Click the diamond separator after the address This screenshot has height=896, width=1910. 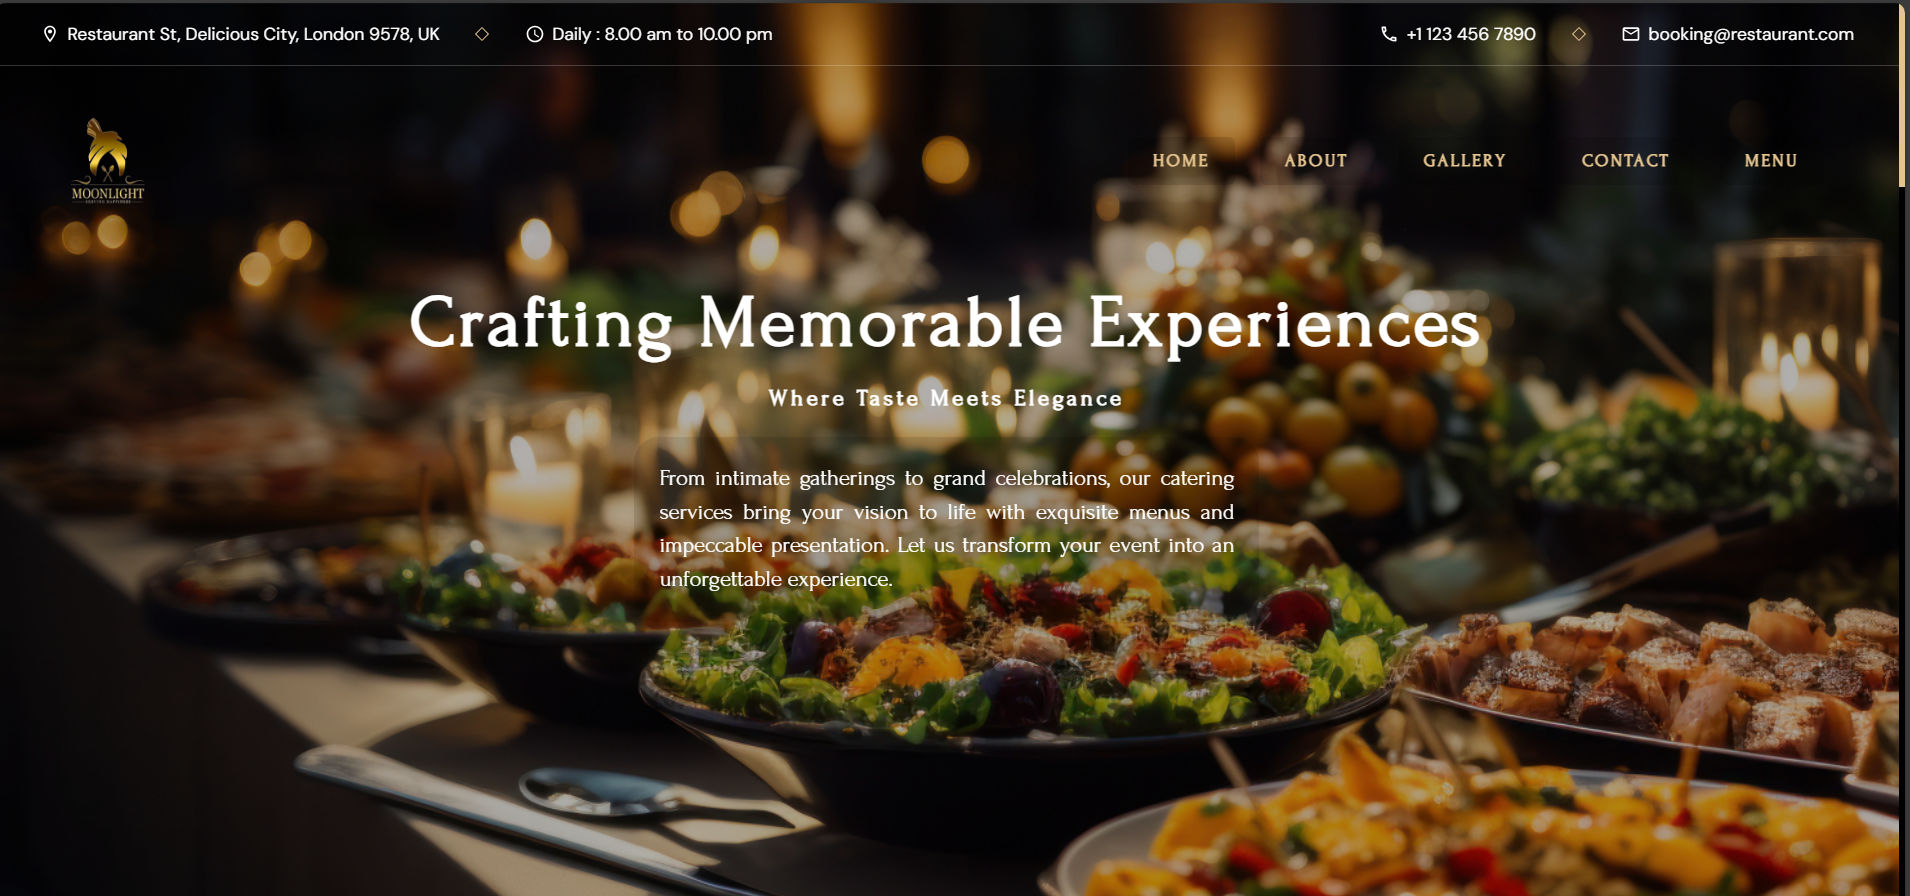pos(482,34)
